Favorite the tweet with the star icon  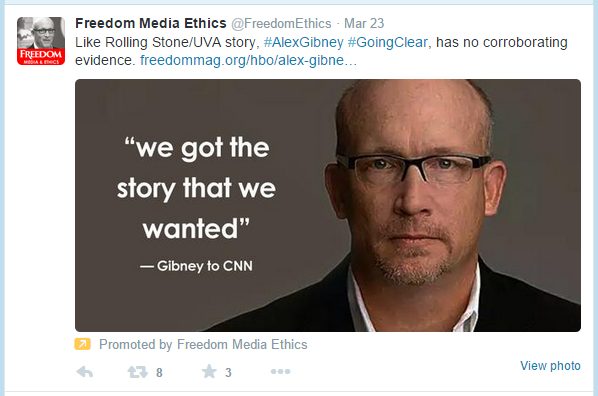tap(209, 371)
